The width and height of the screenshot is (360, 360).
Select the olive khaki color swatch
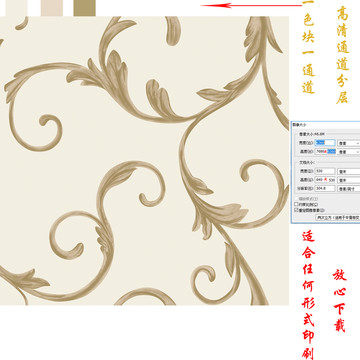[x=85, y=8]
